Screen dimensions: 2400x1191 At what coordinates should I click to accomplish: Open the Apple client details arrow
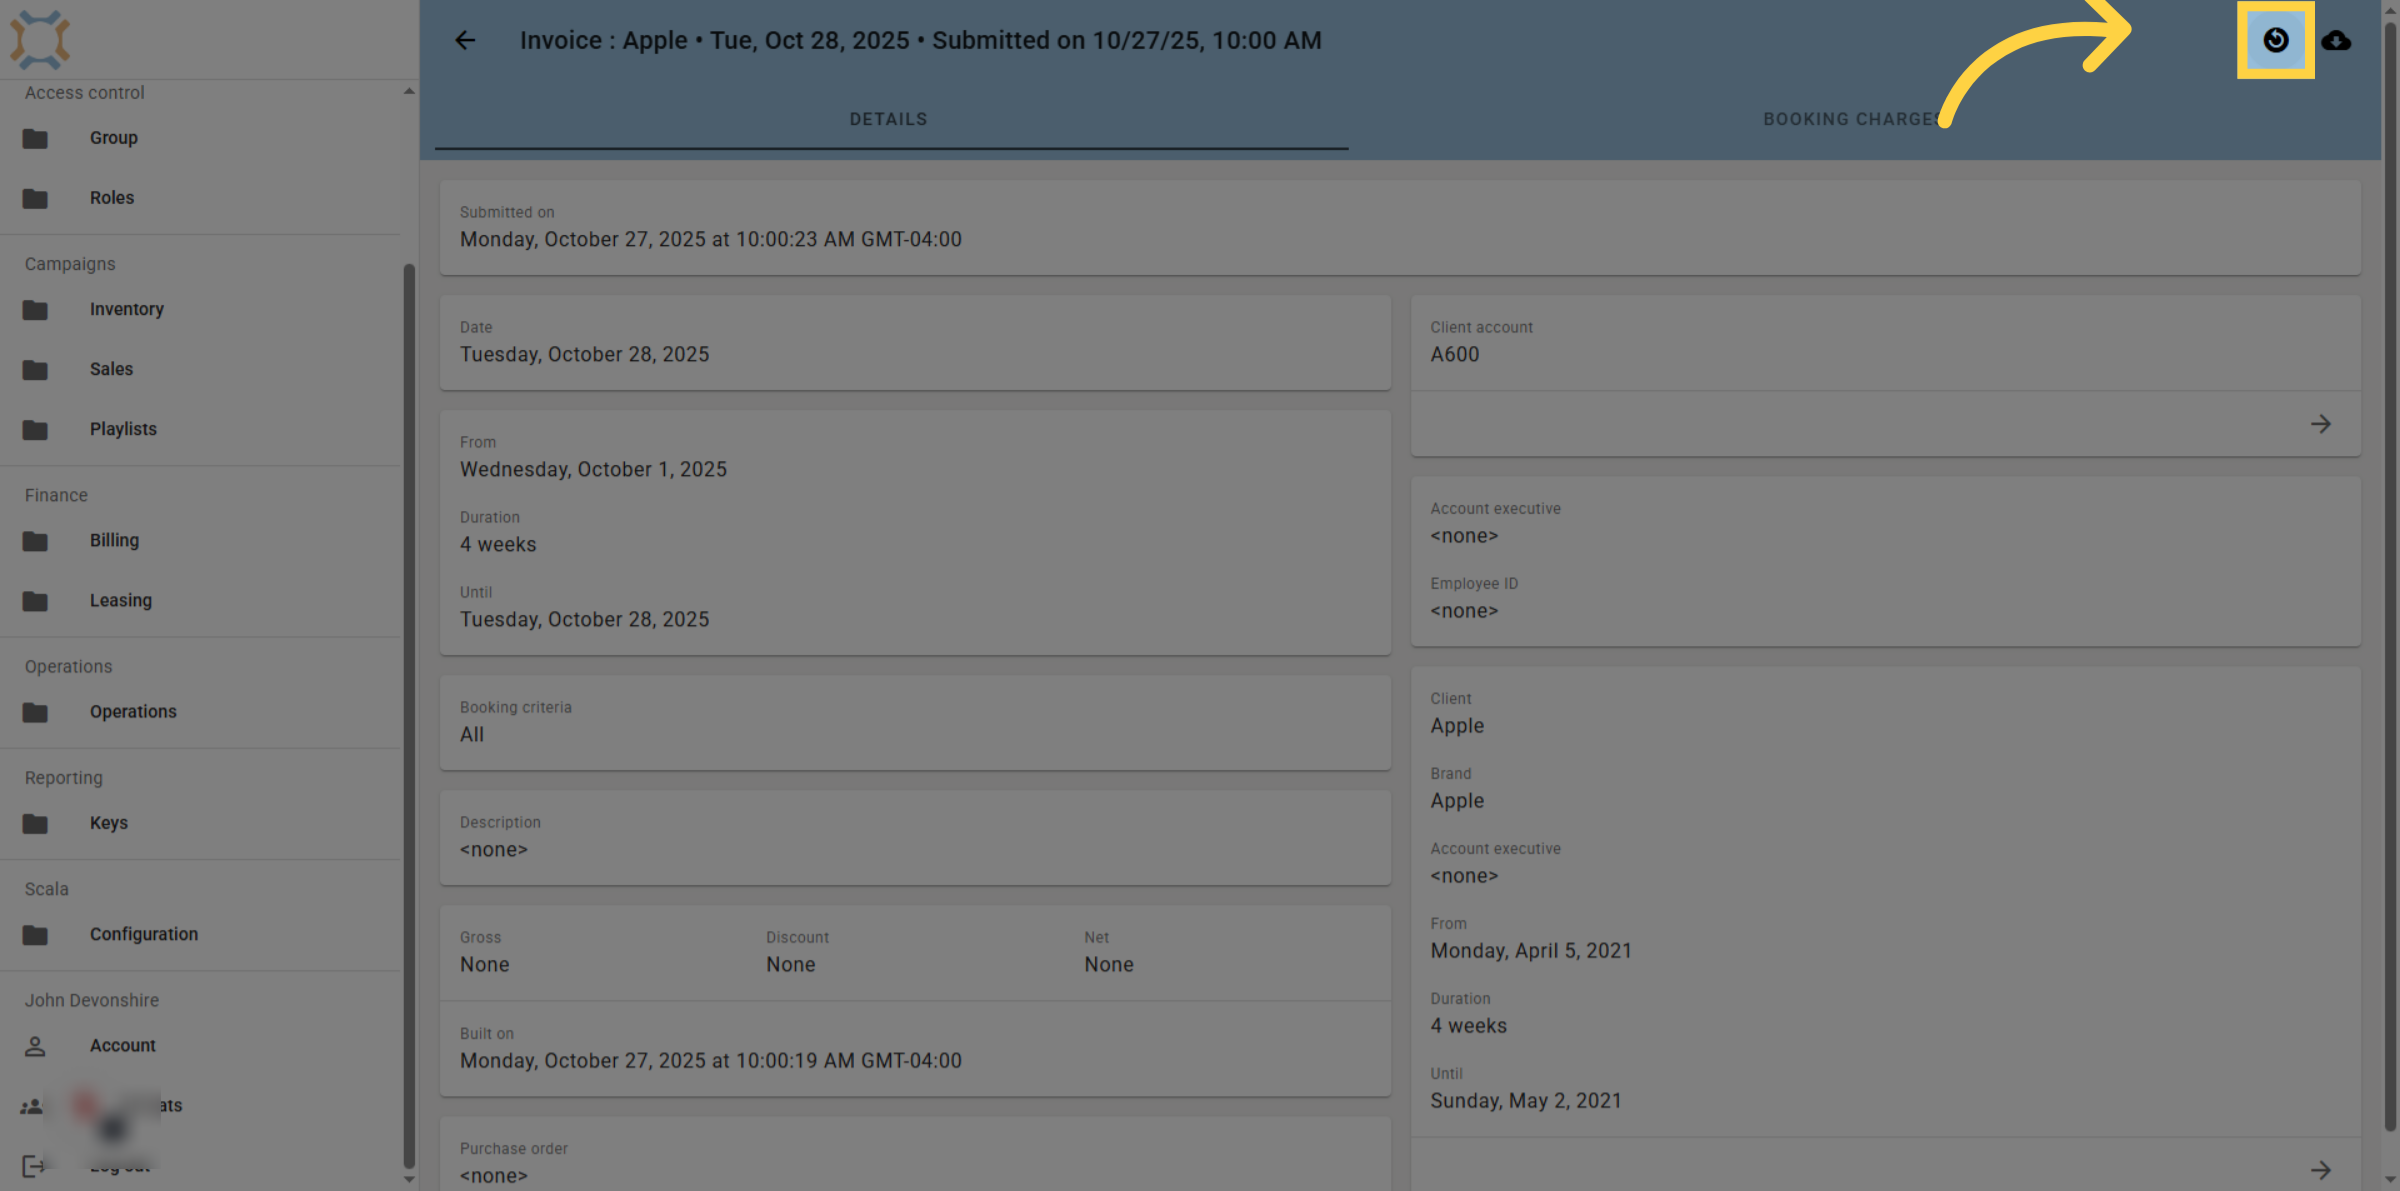(x=2320, y=1169)
